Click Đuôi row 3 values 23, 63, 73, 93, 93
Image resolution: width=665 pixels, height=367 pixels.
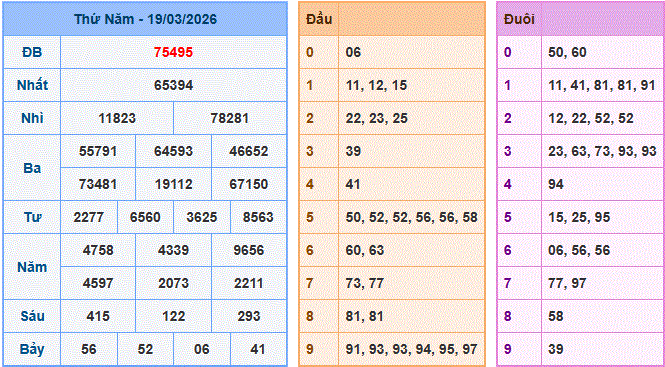(x=602, y=151)
